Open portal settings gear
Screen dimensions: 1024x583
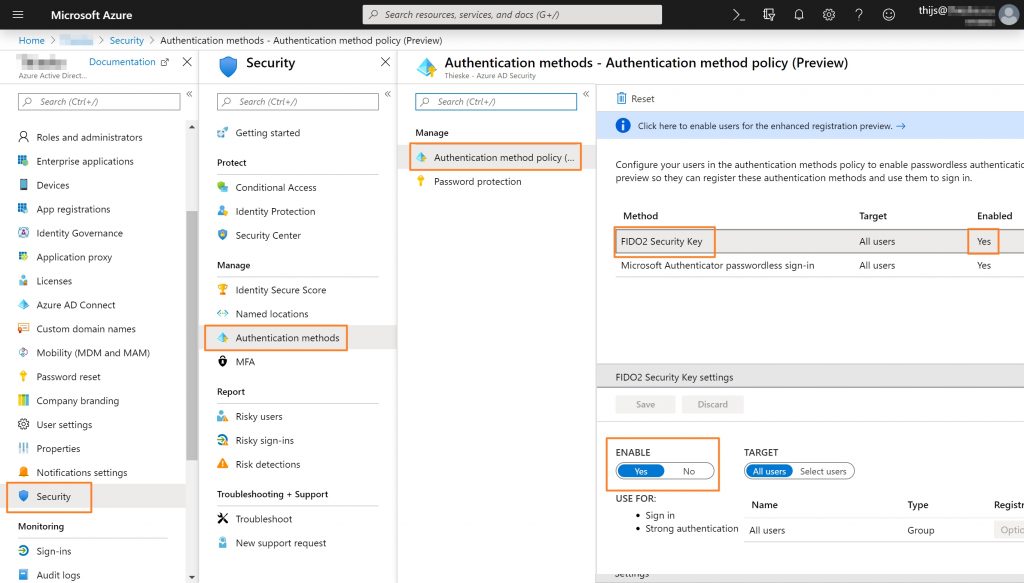(x=829, y=14)
